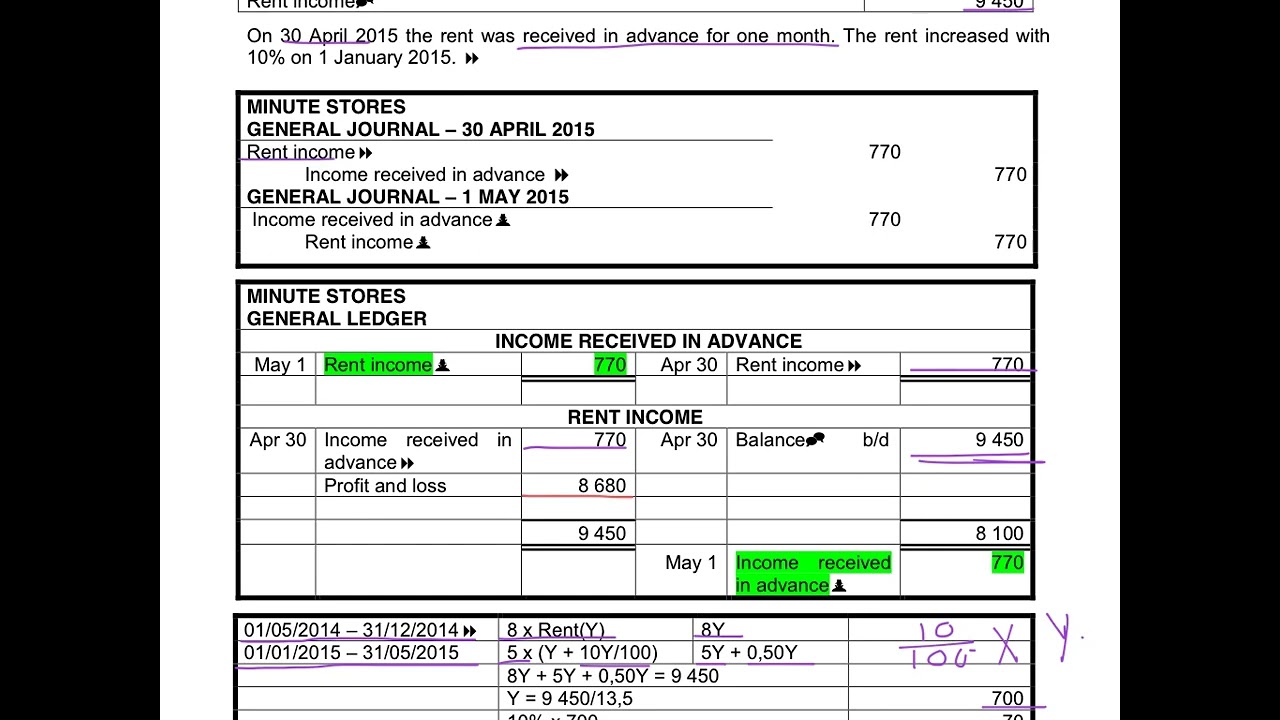
Task: Select the 'GENERAL JOURNAL – 30 APRIL 2015' heading
Action: tap(421, 129)
